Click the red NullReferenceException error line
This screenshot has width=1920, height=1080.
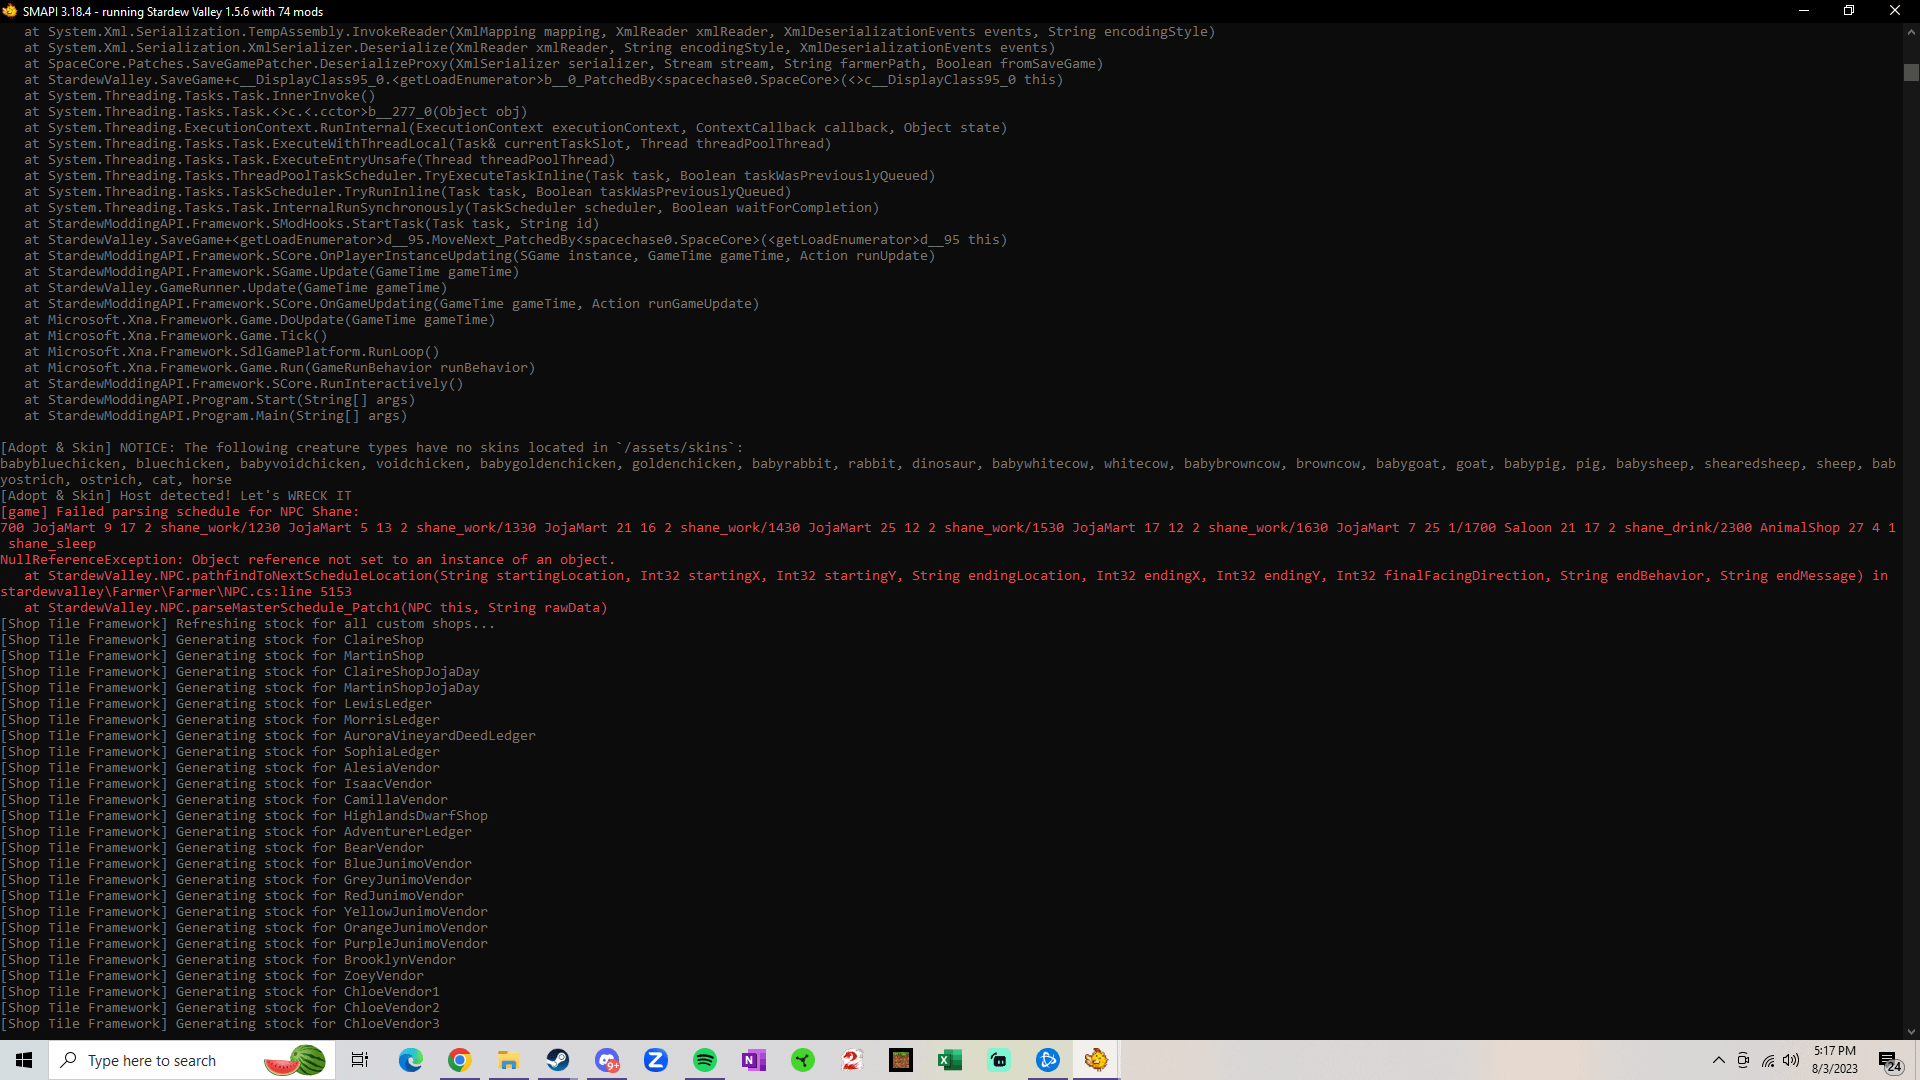coord(308,560)
